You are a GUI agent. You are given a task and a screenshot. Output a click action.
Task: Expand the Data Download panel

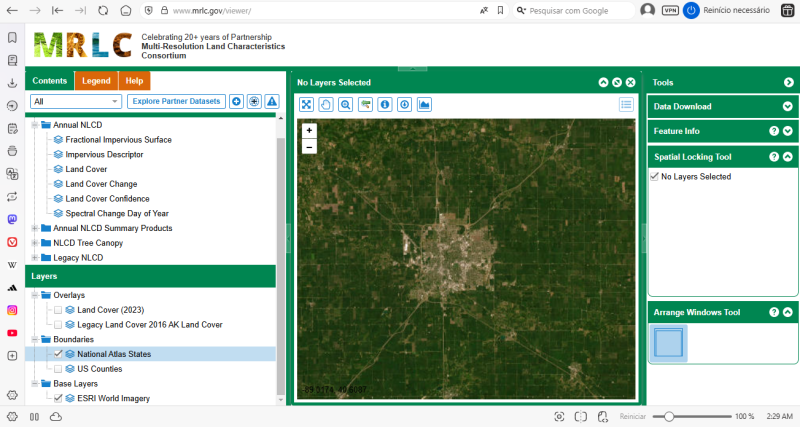tap(788, 107)
